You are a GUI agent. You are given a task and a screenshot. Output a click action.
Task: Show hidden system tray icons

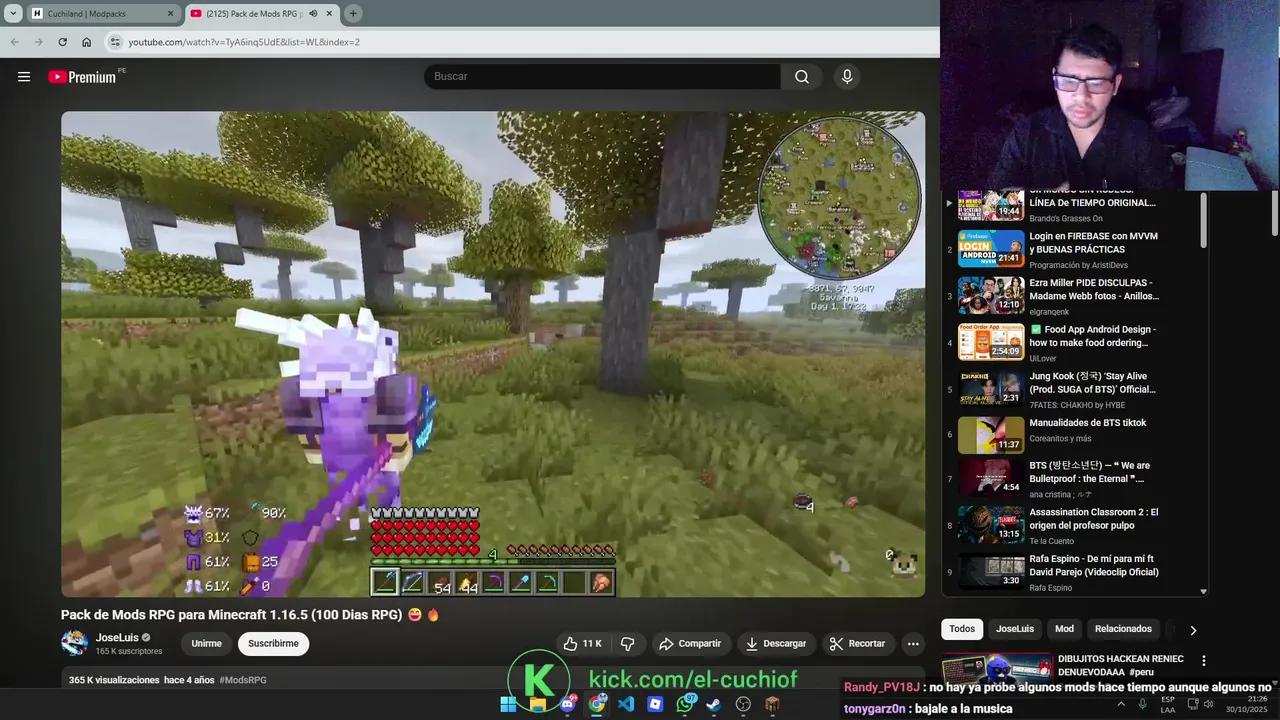tap(1120, 704)
